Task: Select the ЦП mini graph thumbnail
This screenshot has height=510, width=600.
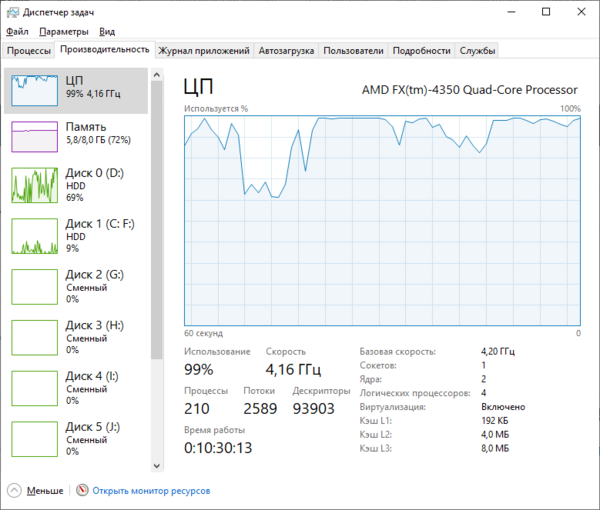Action: tap(34, 91)
